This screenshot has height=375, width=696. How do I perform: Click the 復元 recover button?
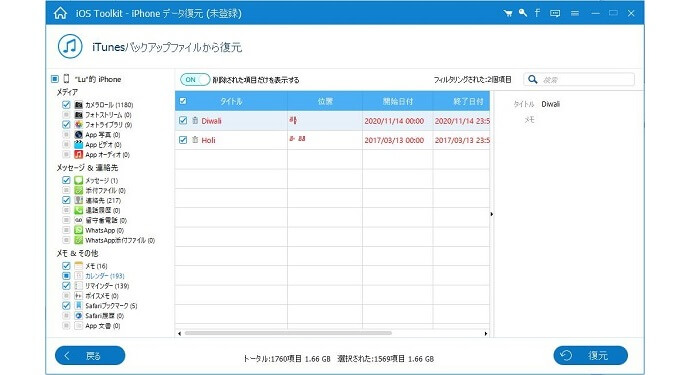tap(590, 355)
